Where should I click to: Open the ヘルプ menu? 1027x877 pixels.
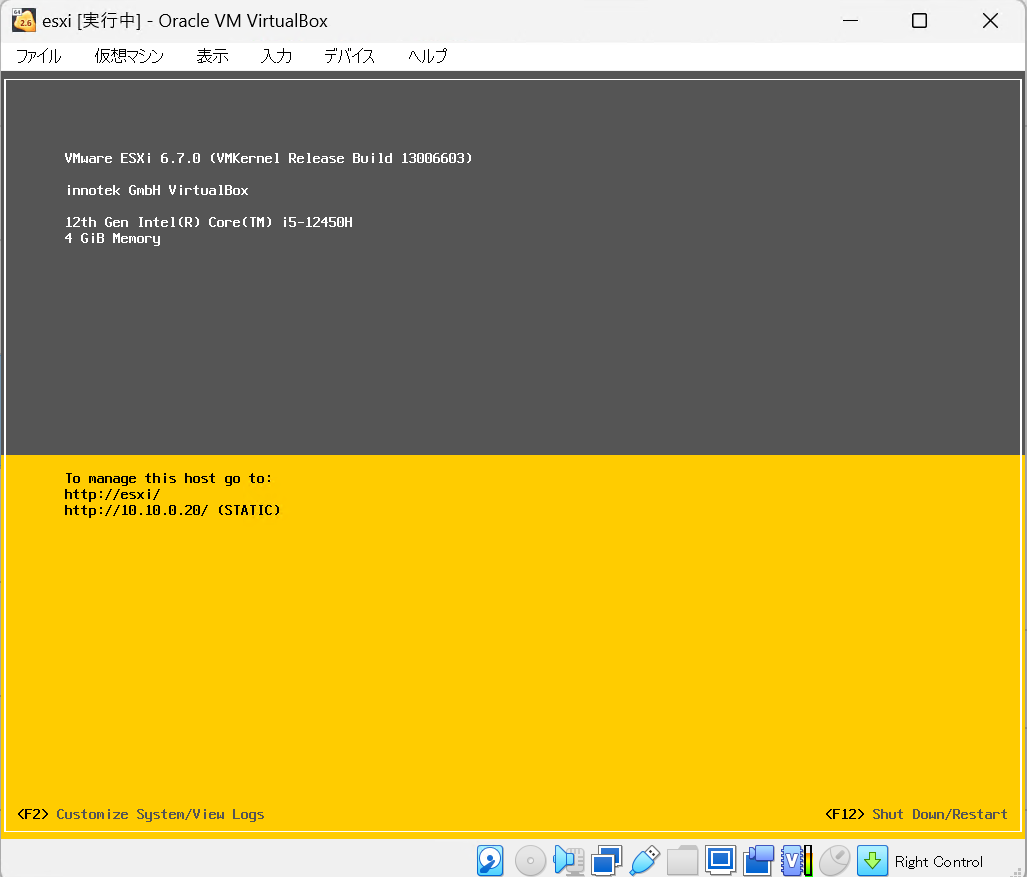(428, 56)
